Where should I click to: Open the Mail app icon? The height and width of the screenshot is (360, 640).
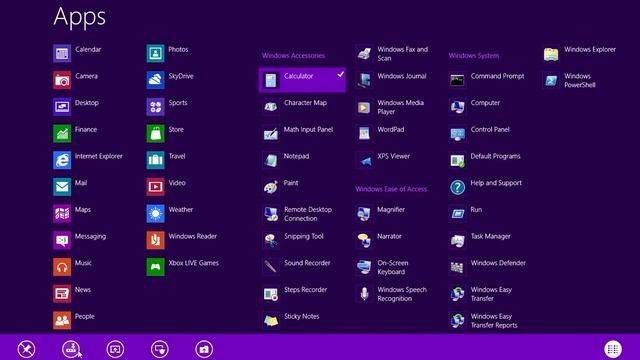pos(62,187)
